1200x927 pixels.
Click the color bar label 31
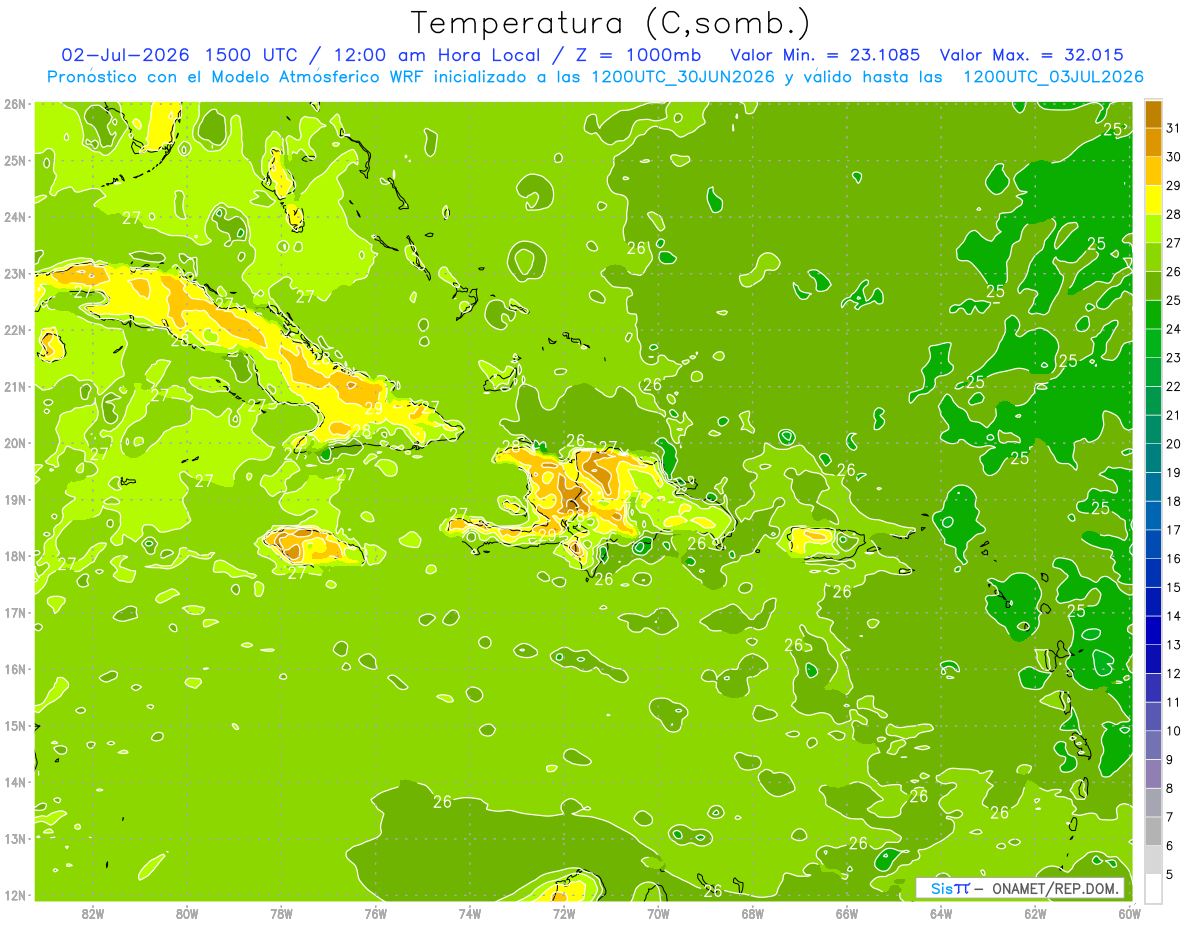(1173, 128)
